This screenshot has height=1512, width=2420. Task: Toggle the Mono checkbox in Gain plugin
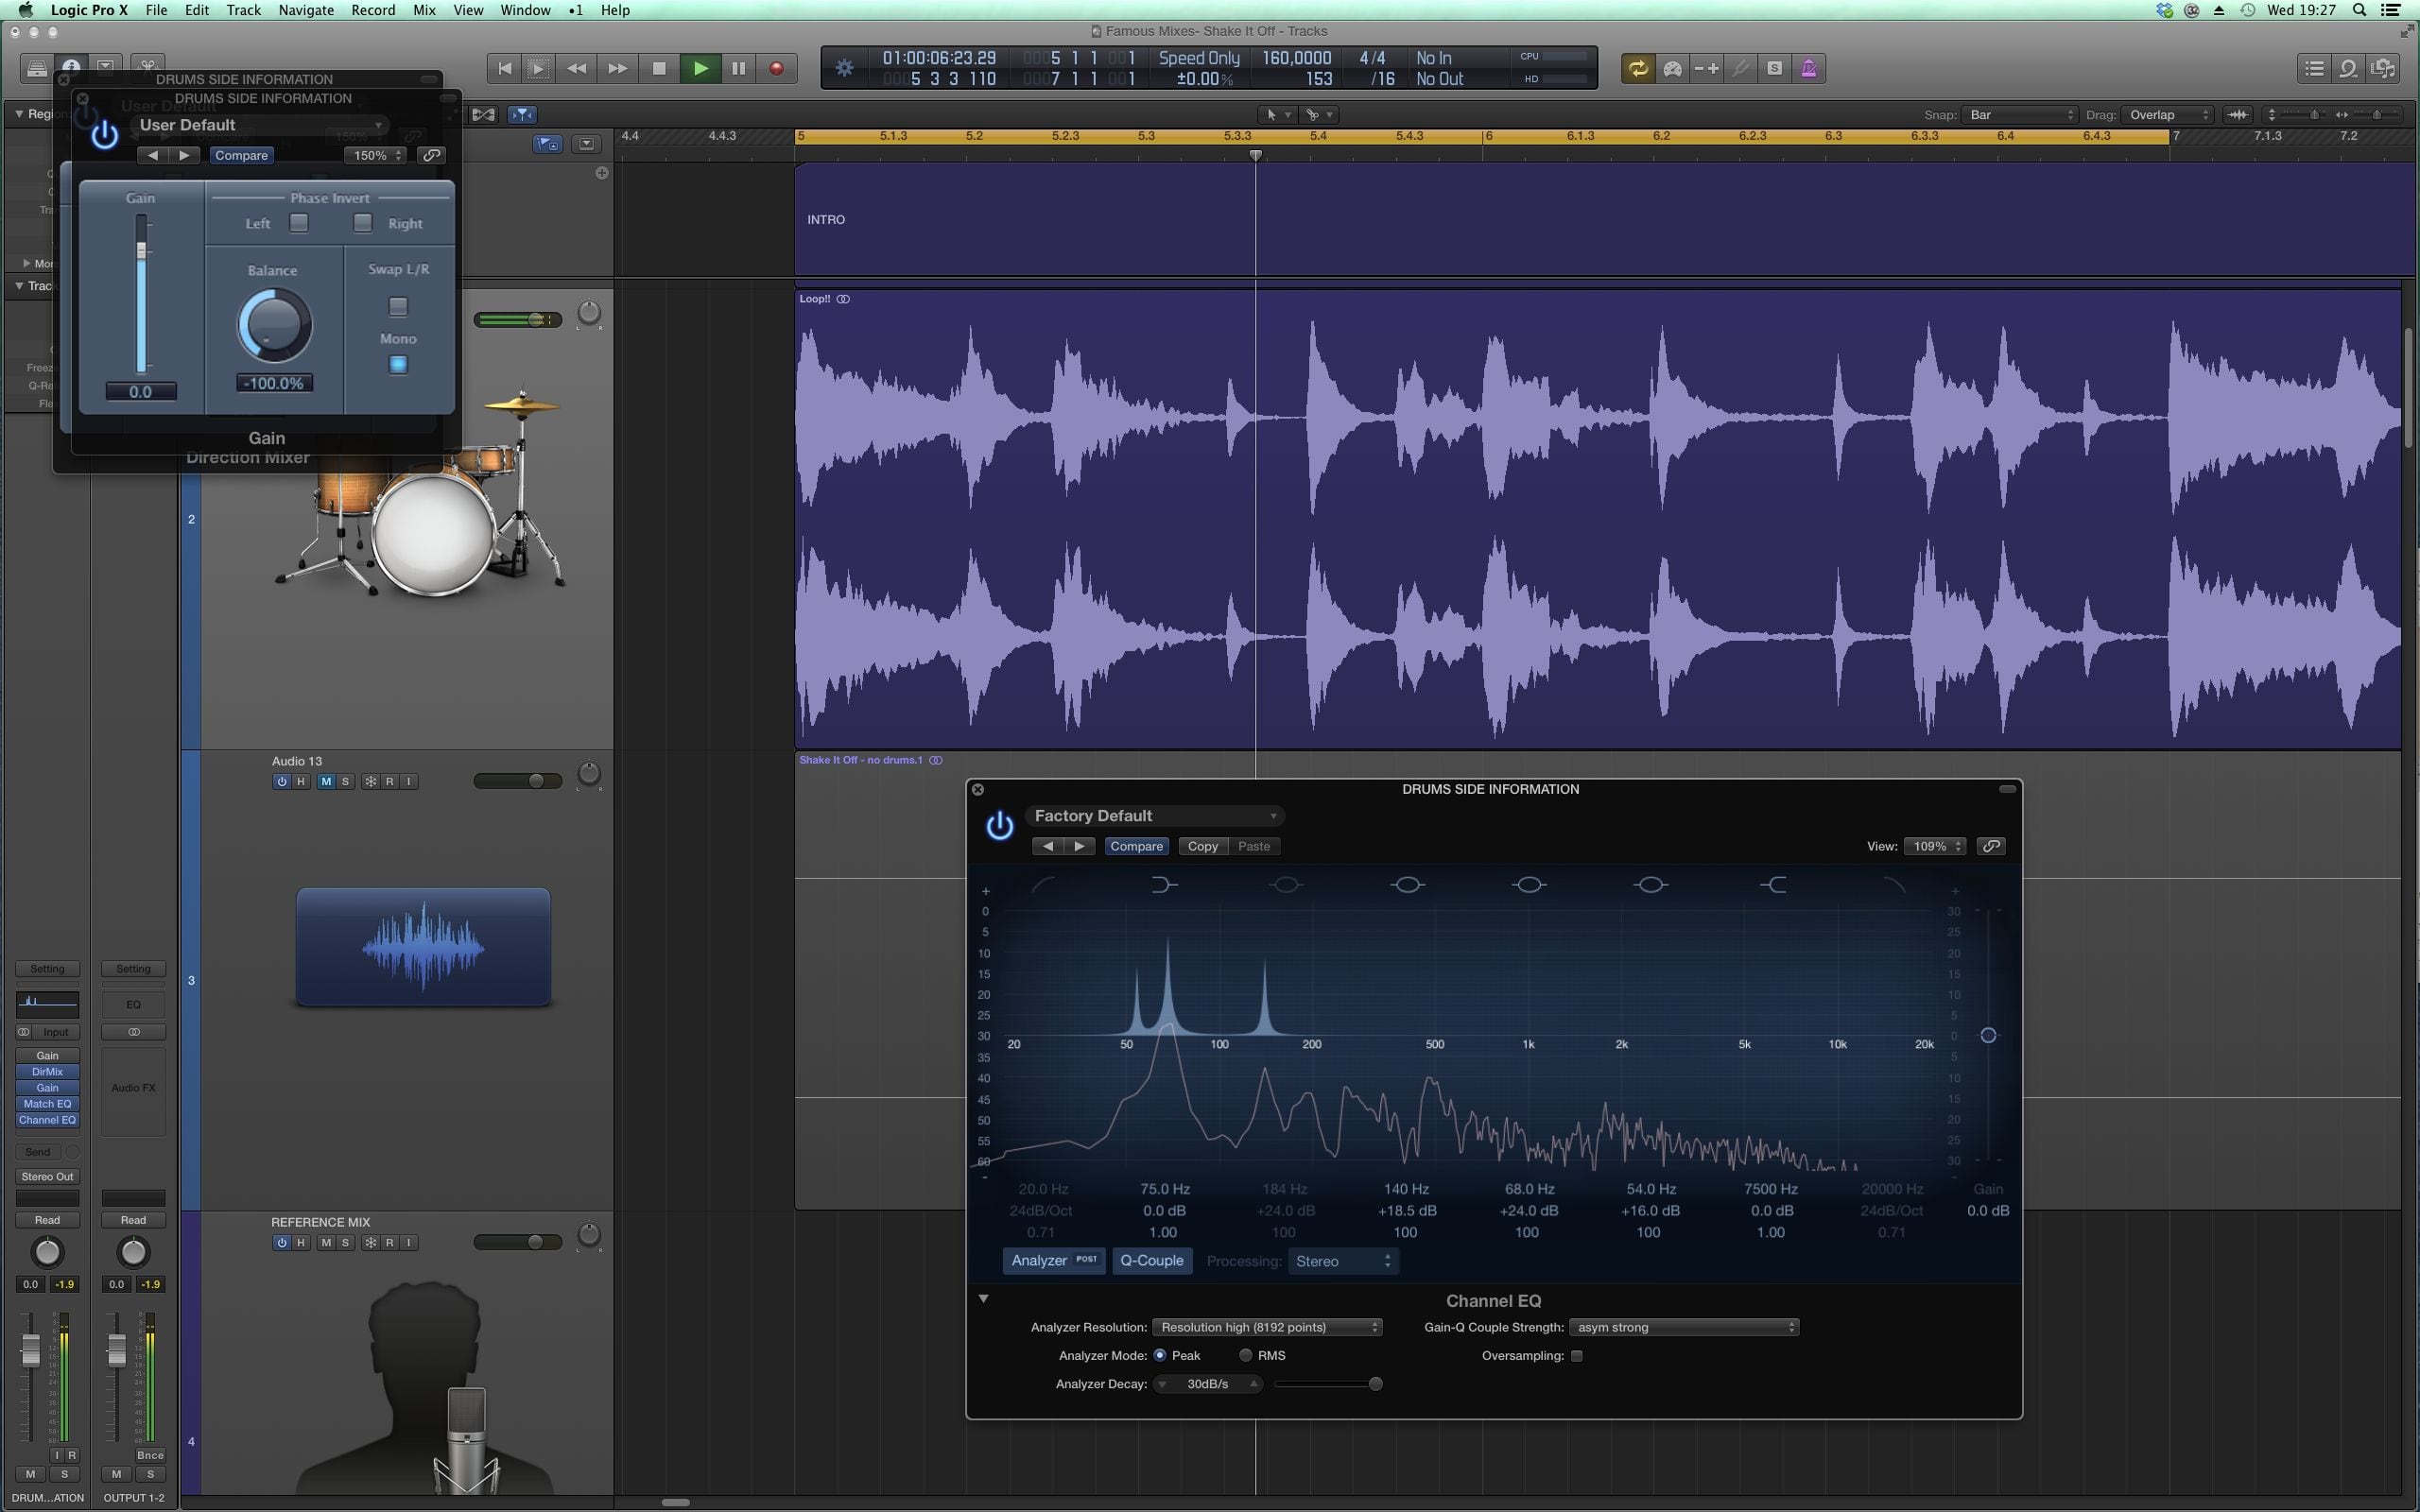[x=398, y=364]
